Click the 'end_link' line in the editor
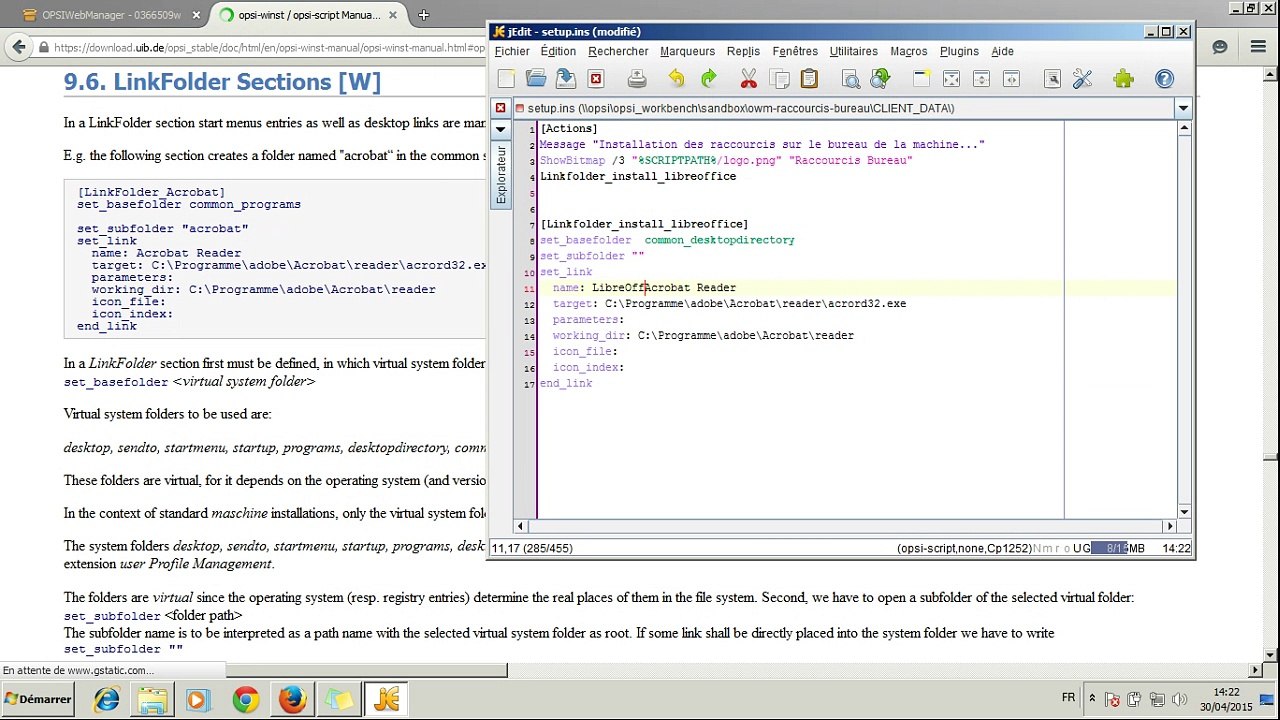1280x720 pixels. 566,383
